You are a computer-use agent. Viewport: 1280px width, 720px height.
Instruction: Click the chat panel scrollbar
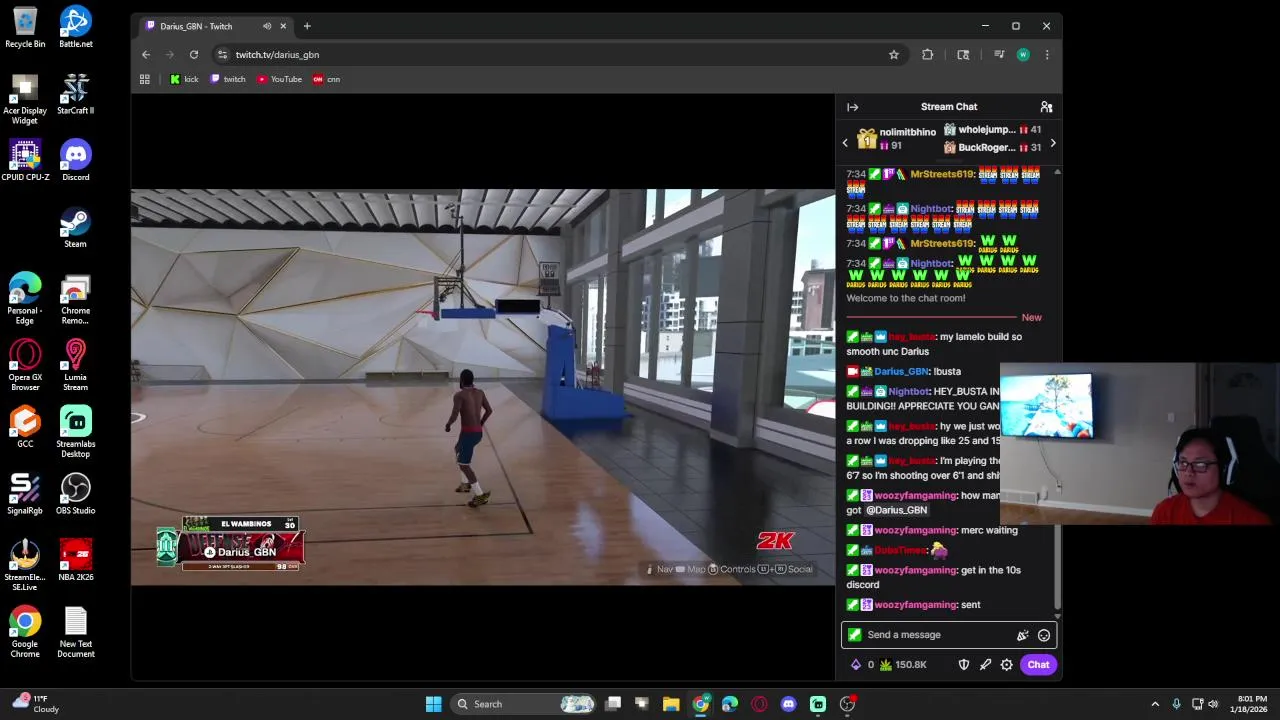pyautogui.click(x=1057, y=565)
